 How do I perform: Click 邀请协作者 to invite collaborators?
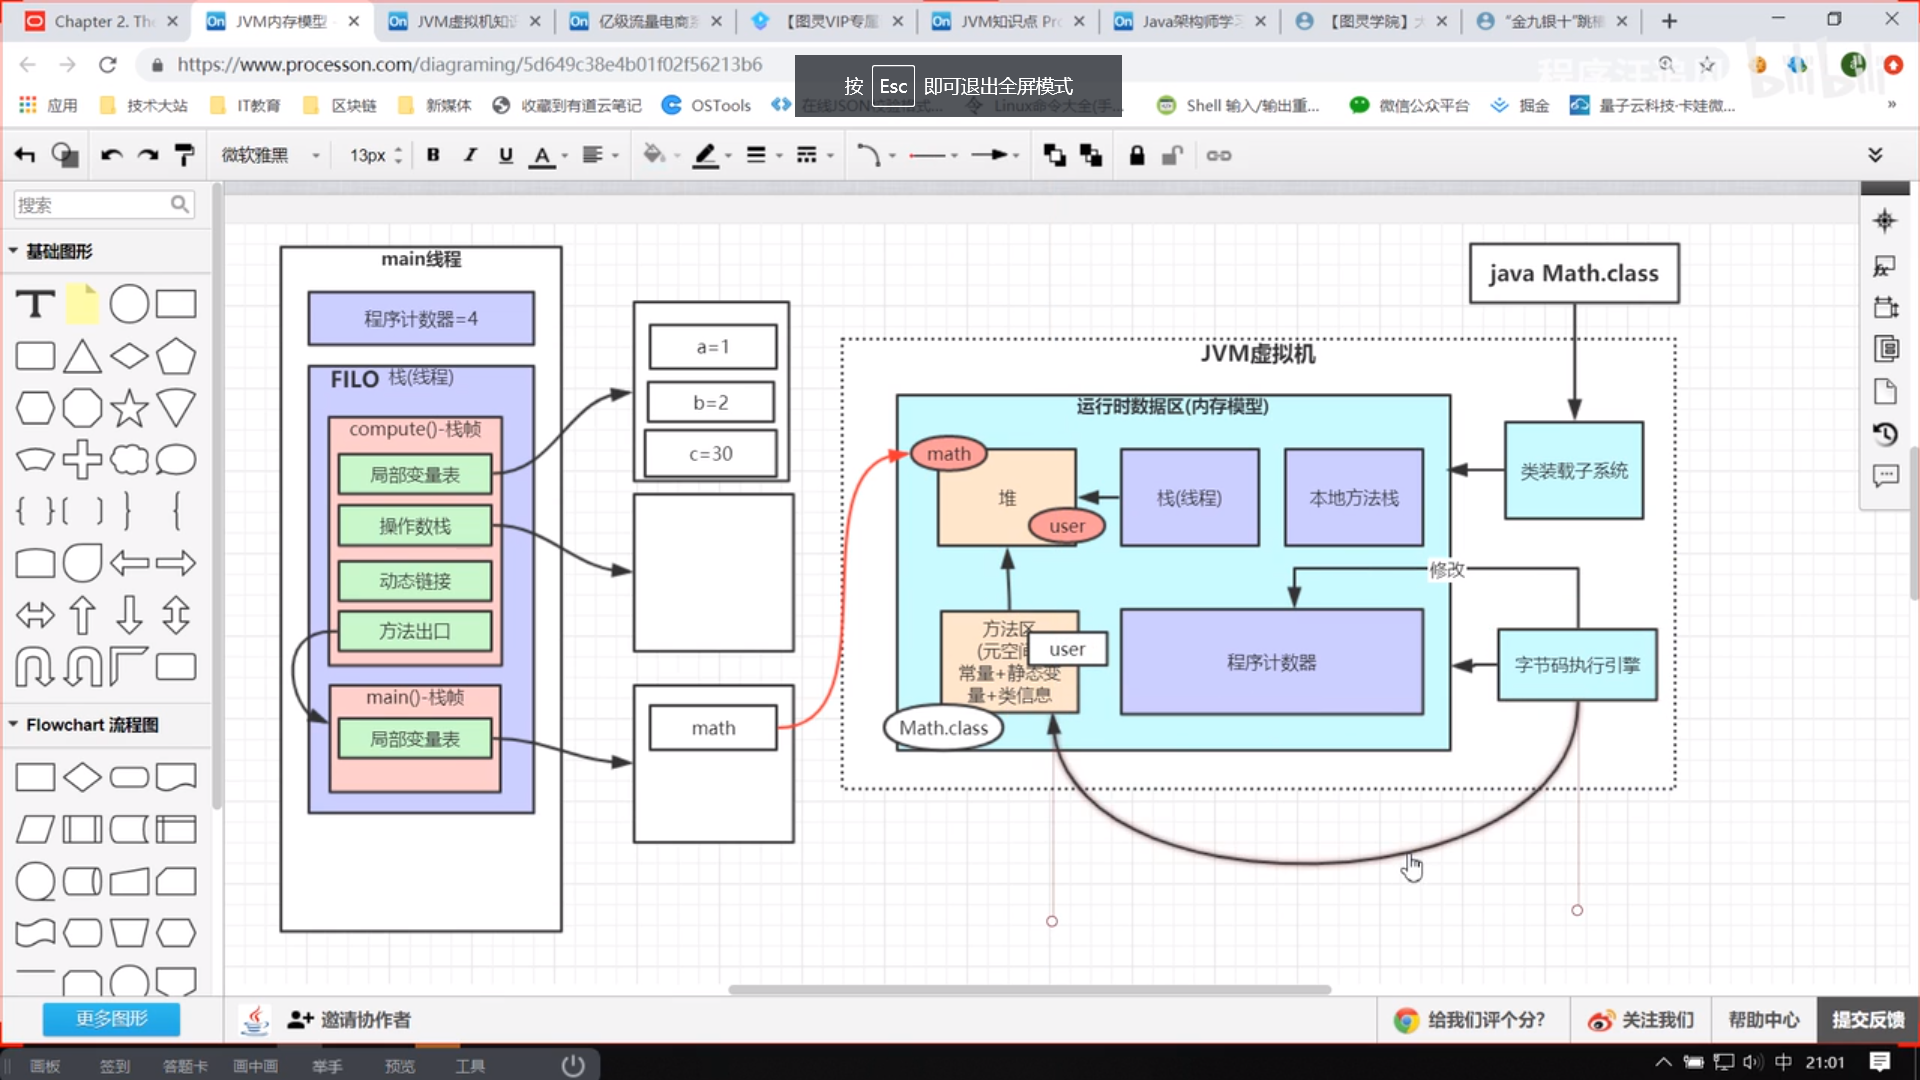point(350,1019)
